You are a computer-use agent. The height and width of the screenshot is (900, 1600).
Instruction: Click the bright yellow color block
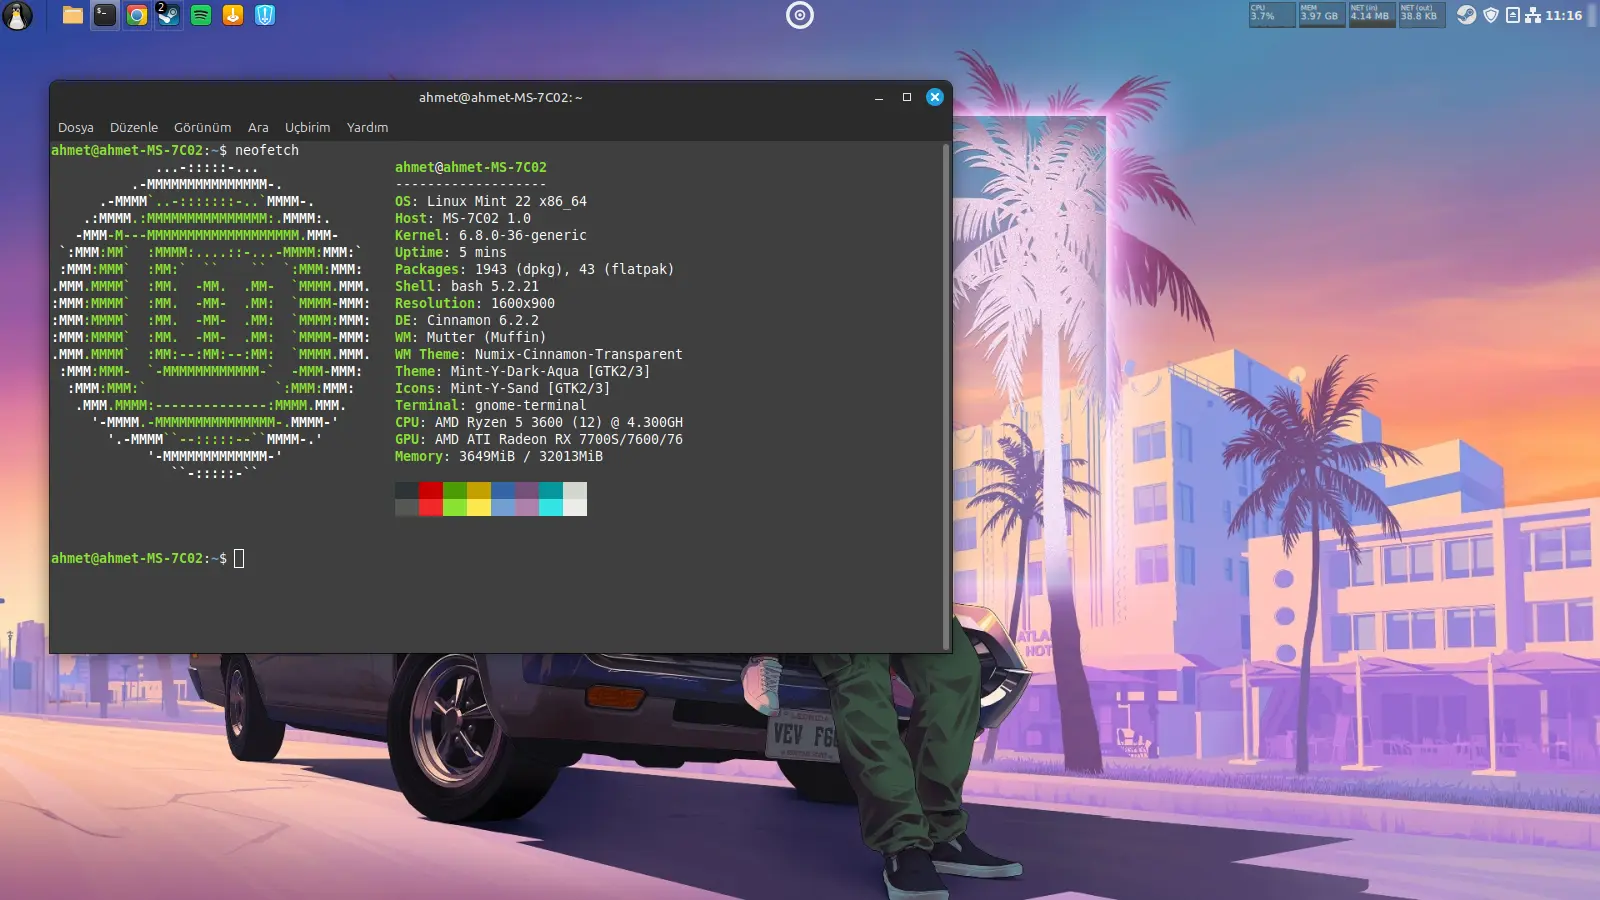[479, 507]
